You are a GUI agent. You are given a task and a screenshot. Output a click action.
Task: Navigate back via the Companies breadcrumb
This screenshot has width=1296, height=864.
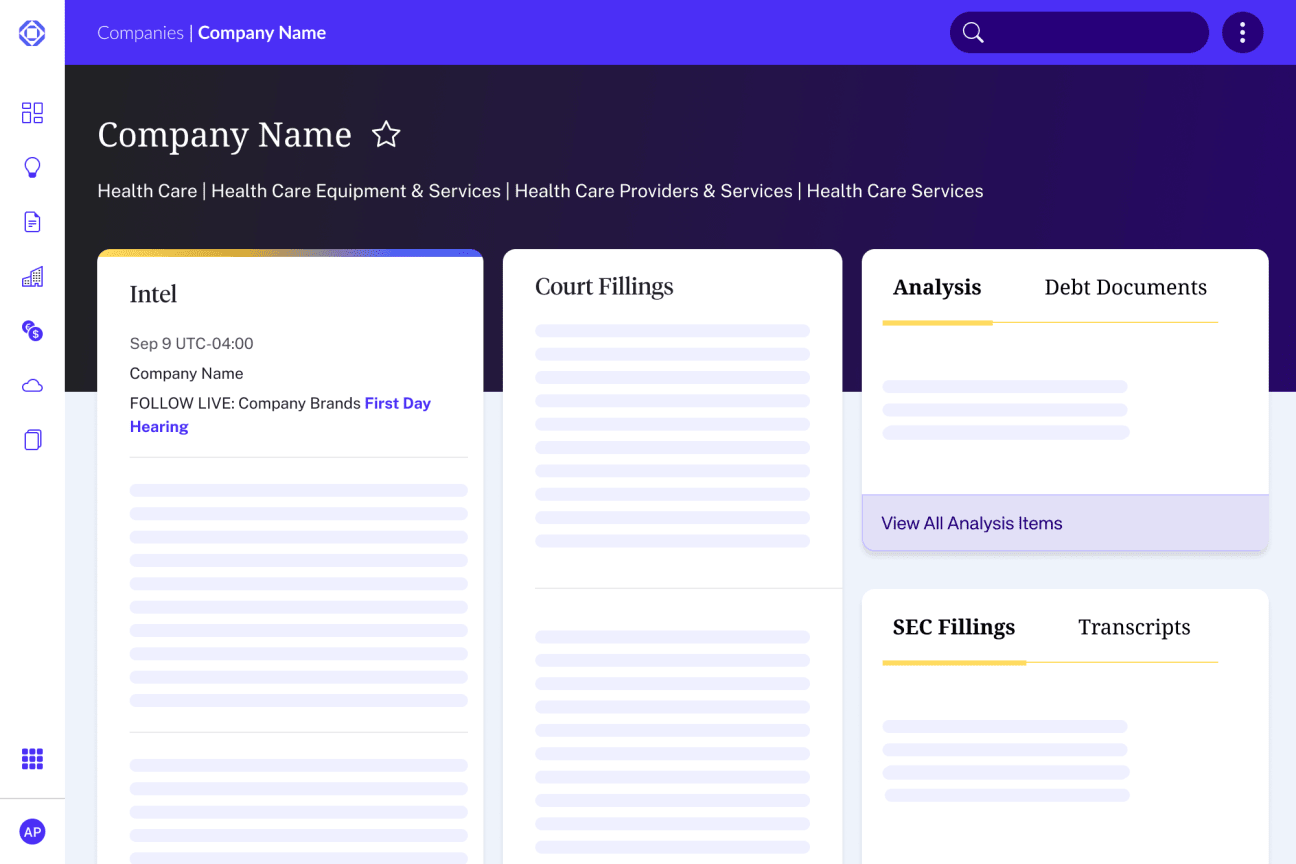tap(140, 32)
